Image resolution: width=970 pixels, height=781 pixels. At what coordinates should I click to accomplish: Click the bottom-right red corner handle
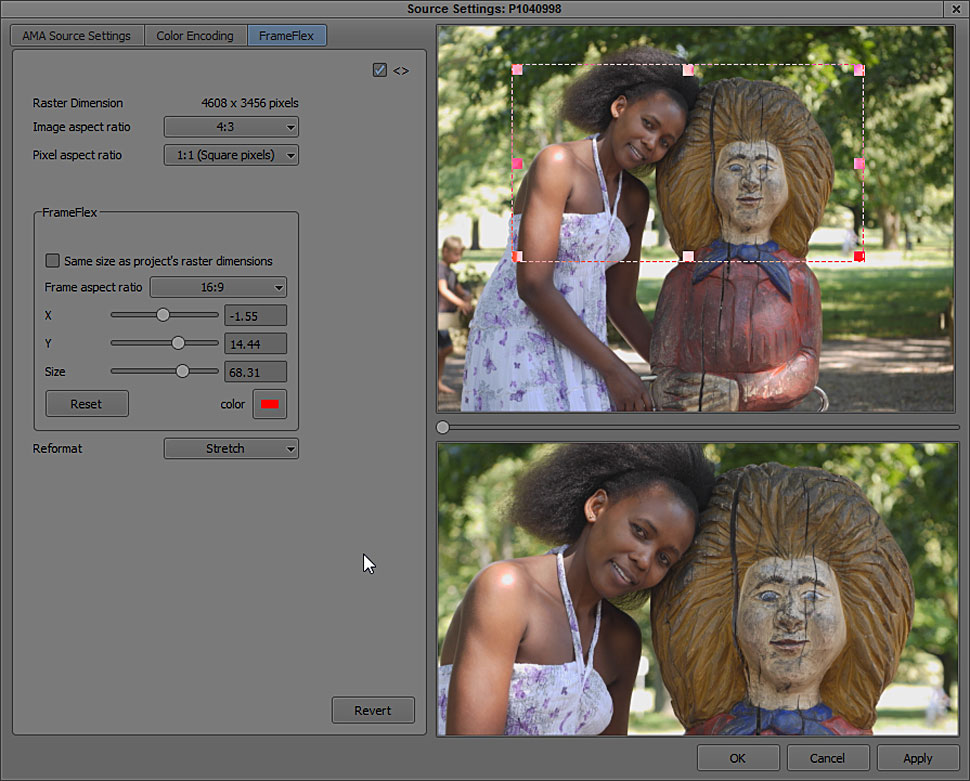click(859, 257)
